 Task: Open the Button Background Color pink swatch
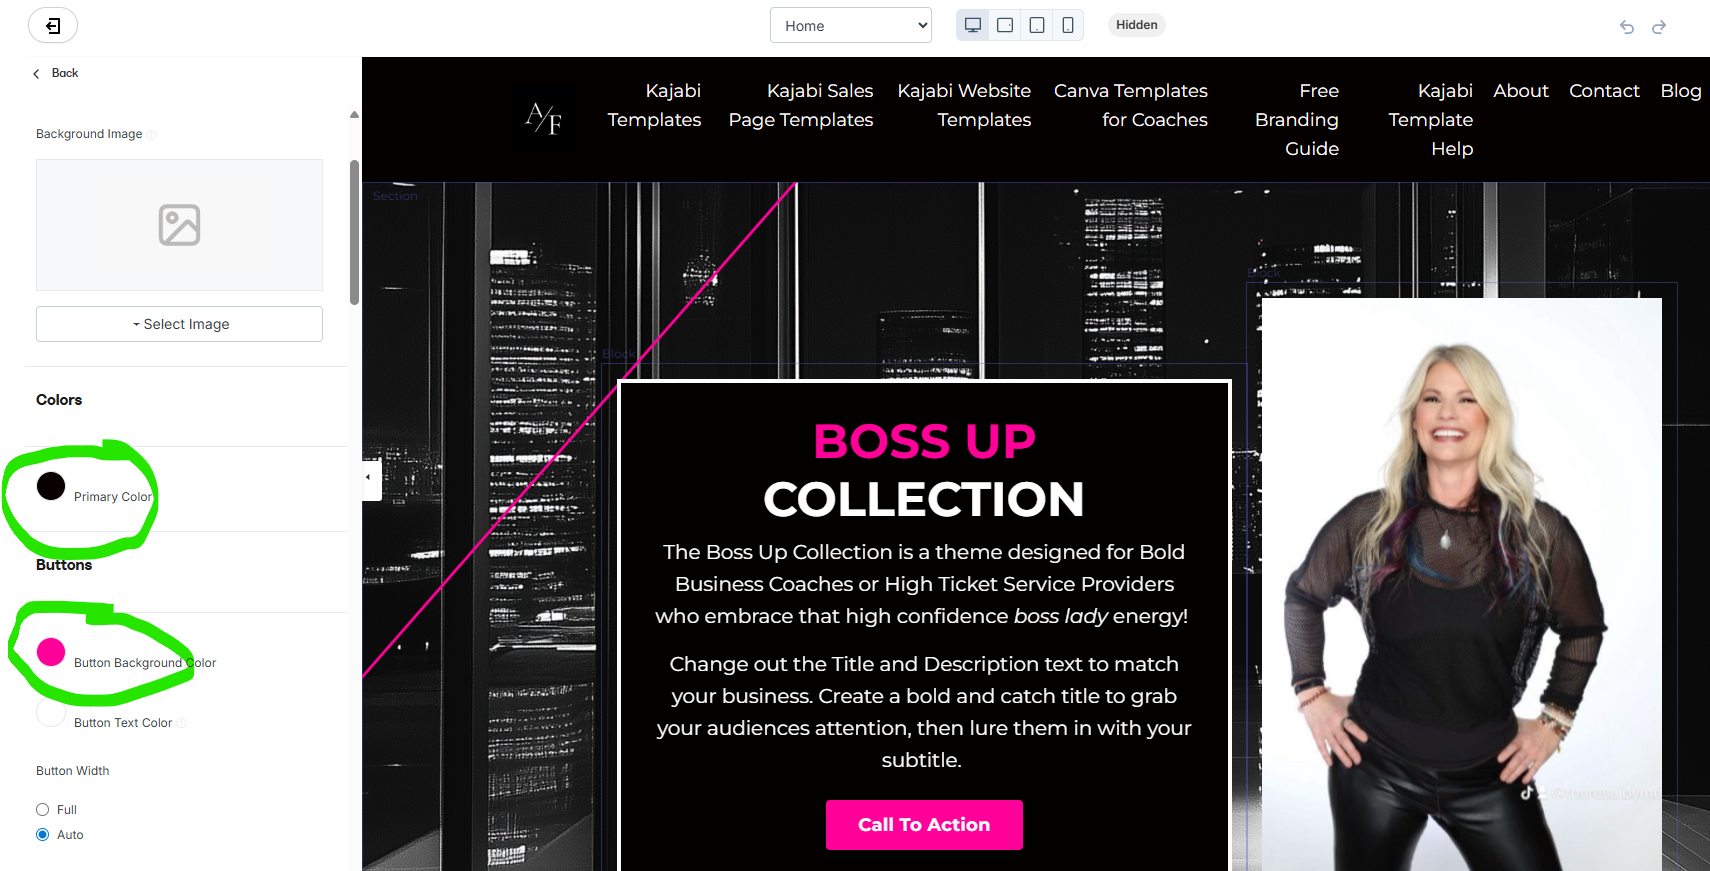coord(51,652)
